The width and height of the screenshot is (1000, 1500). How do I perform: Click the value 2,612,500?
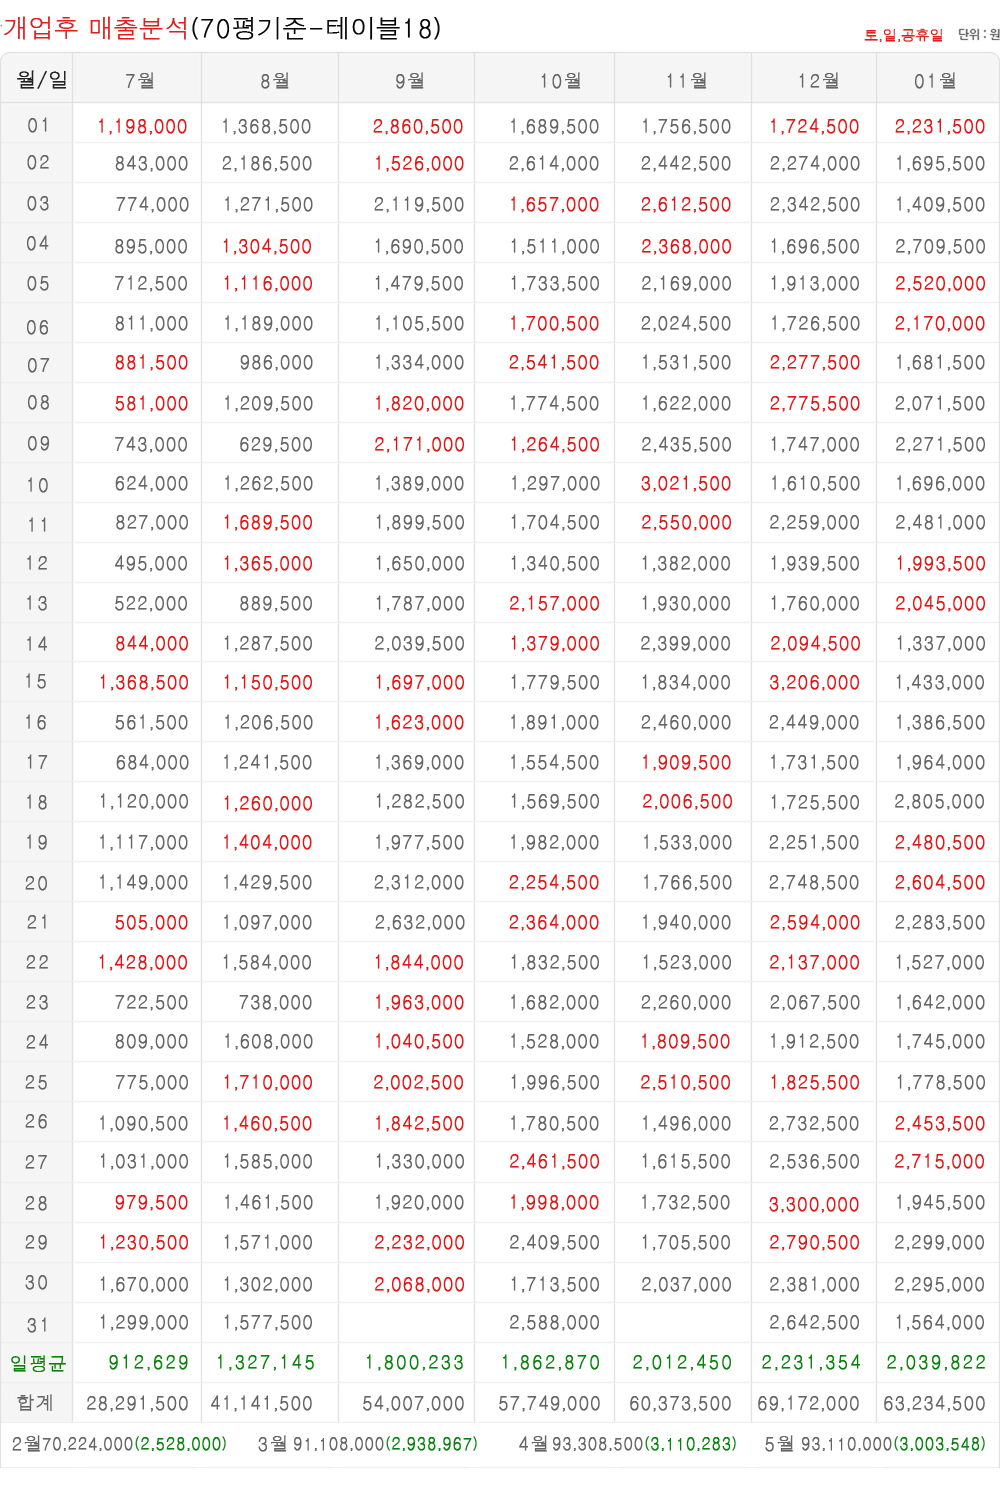[x=686, y=205]
